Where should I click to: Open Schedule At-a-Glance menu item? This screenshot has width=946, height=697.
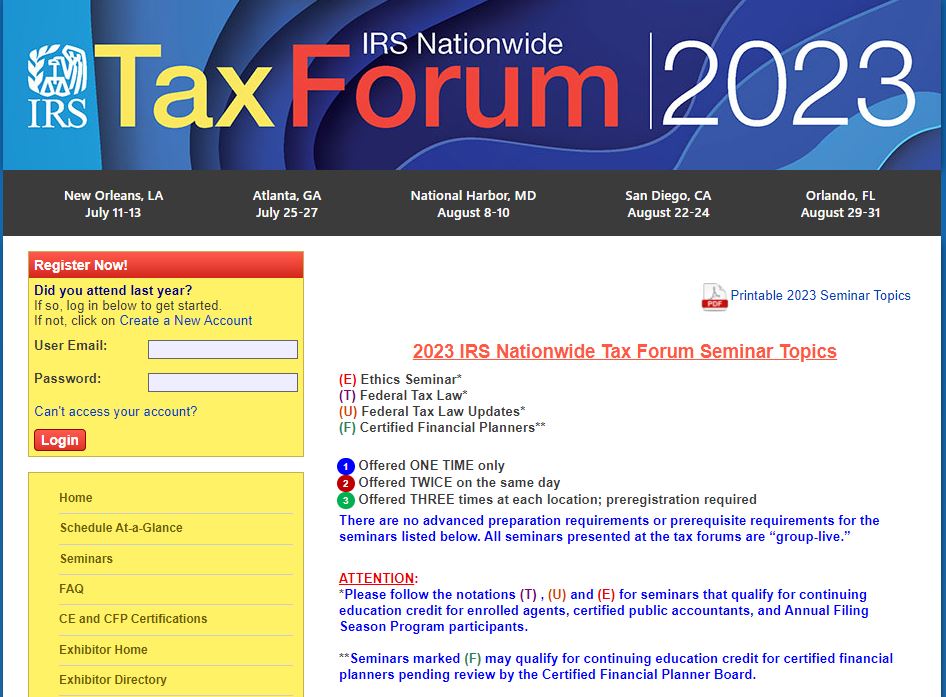coord(121,528)
